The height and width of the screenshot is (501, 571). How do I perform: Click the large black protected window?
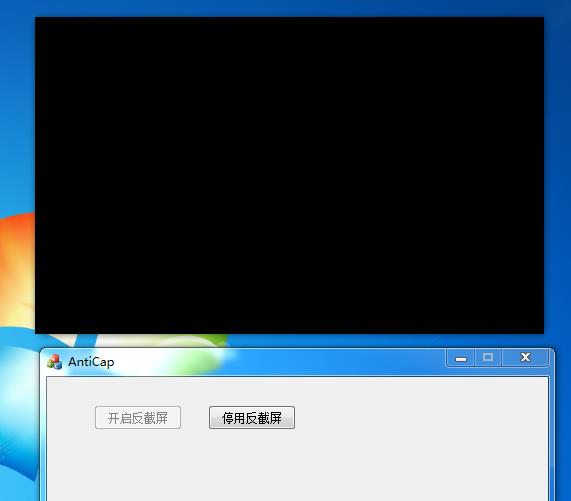pyautogui.click(x=290, y=175)
